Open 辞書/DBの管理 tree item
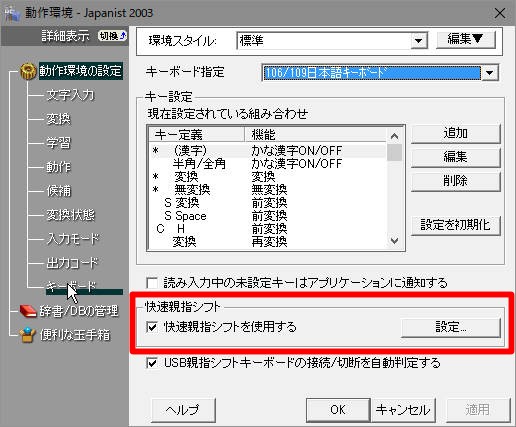 click(79, 311)
